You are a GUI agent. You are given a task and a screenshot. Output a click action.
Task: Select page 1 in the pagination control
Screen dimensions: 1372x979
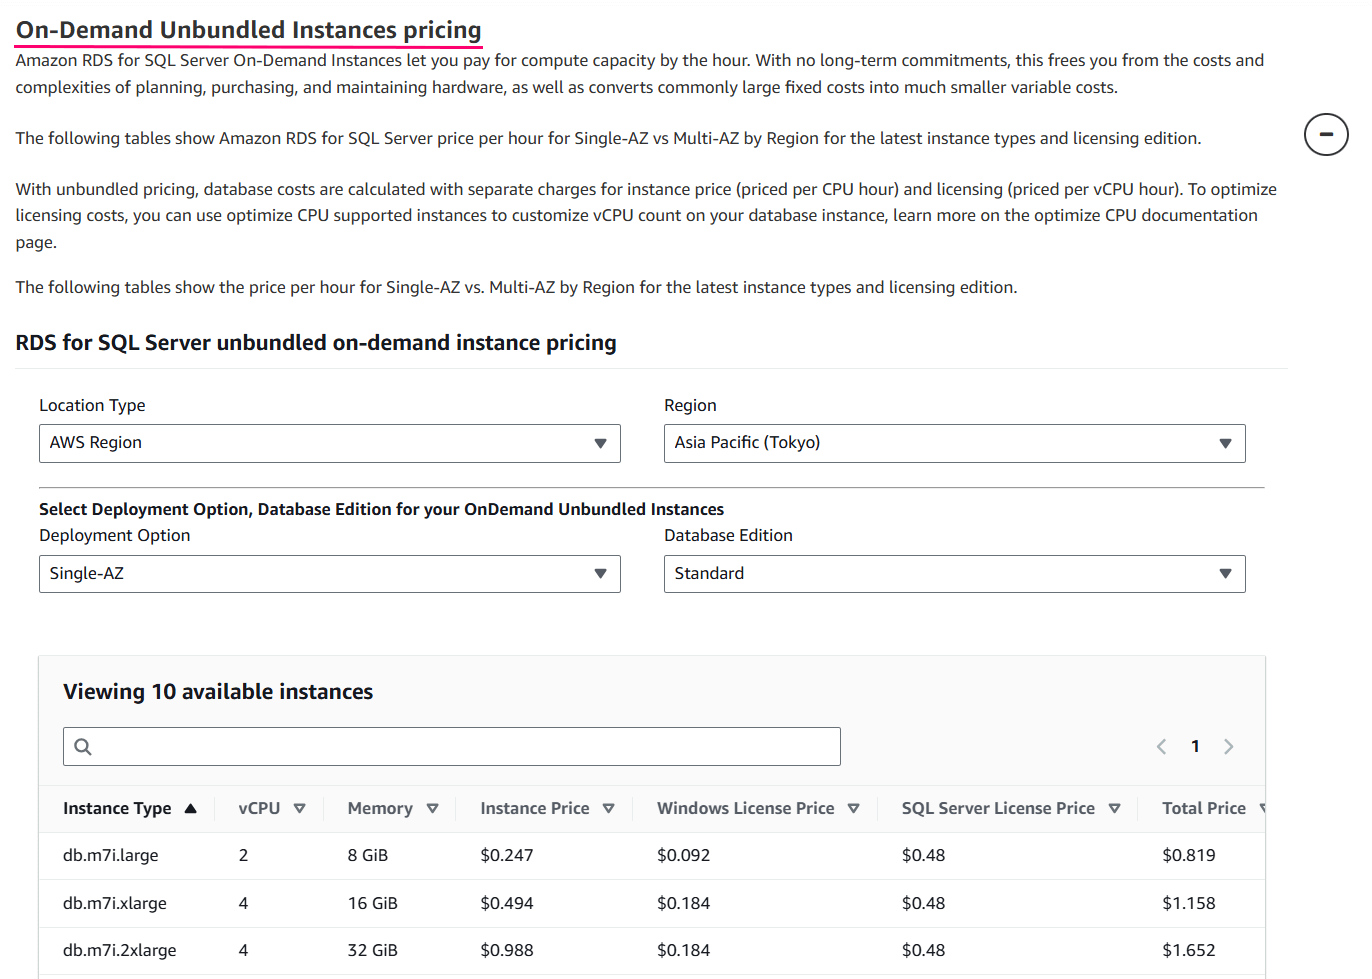coord(1195,746)
